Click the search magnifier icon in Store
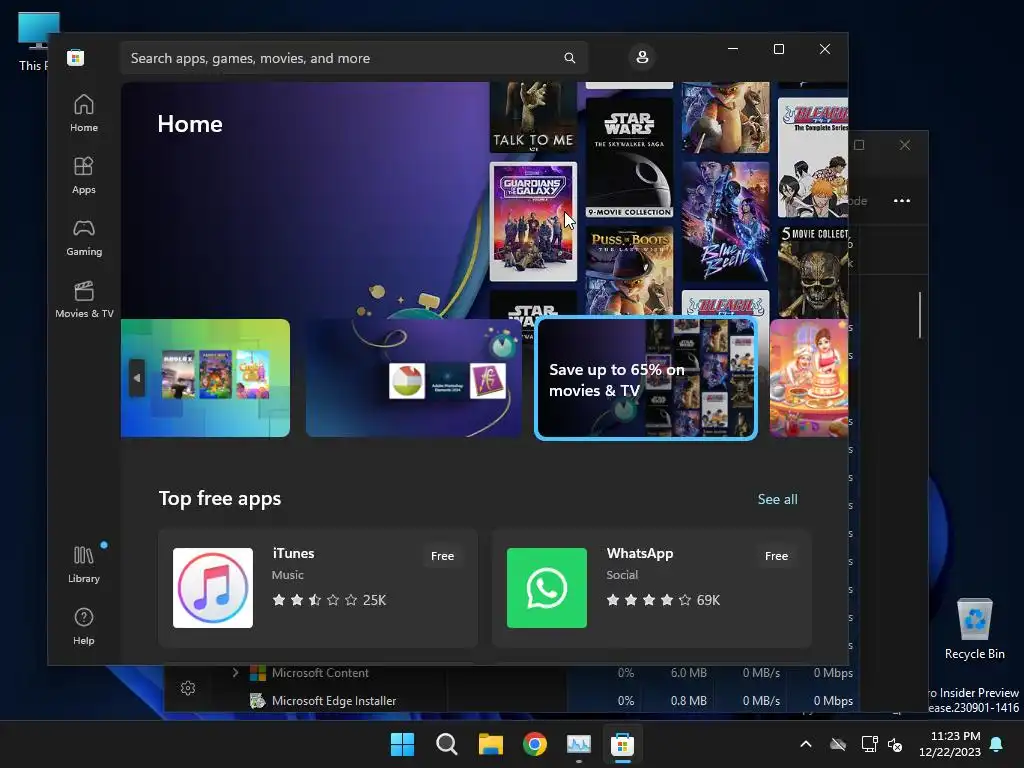 [569, 58]
